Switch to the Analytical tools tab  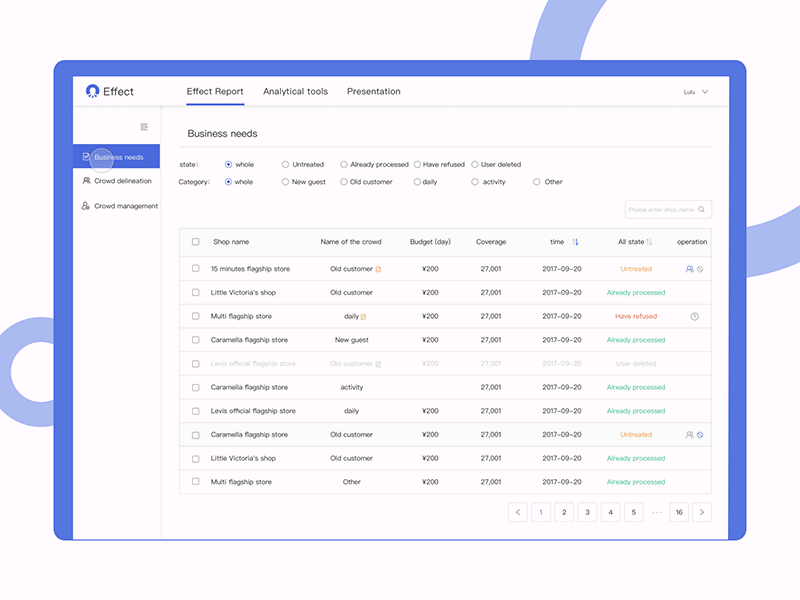click(295, 91)
